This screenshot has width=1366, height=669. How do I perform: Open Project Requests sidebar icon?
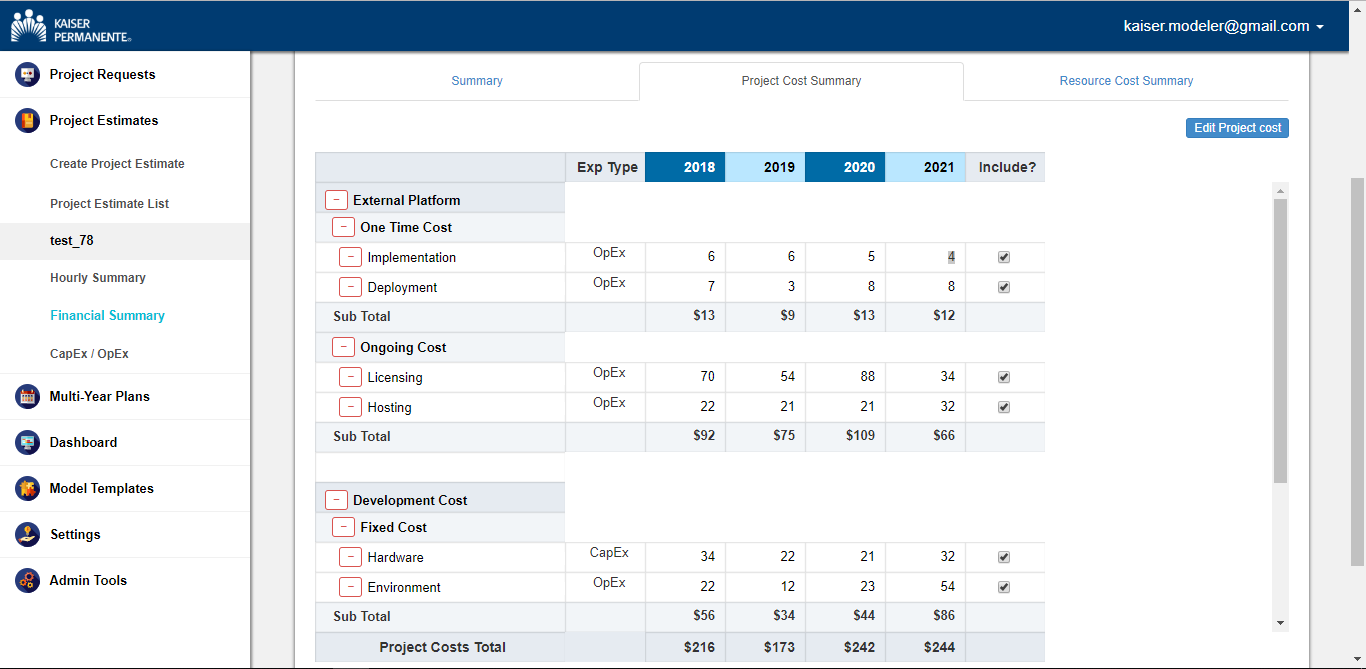point(28,75)
